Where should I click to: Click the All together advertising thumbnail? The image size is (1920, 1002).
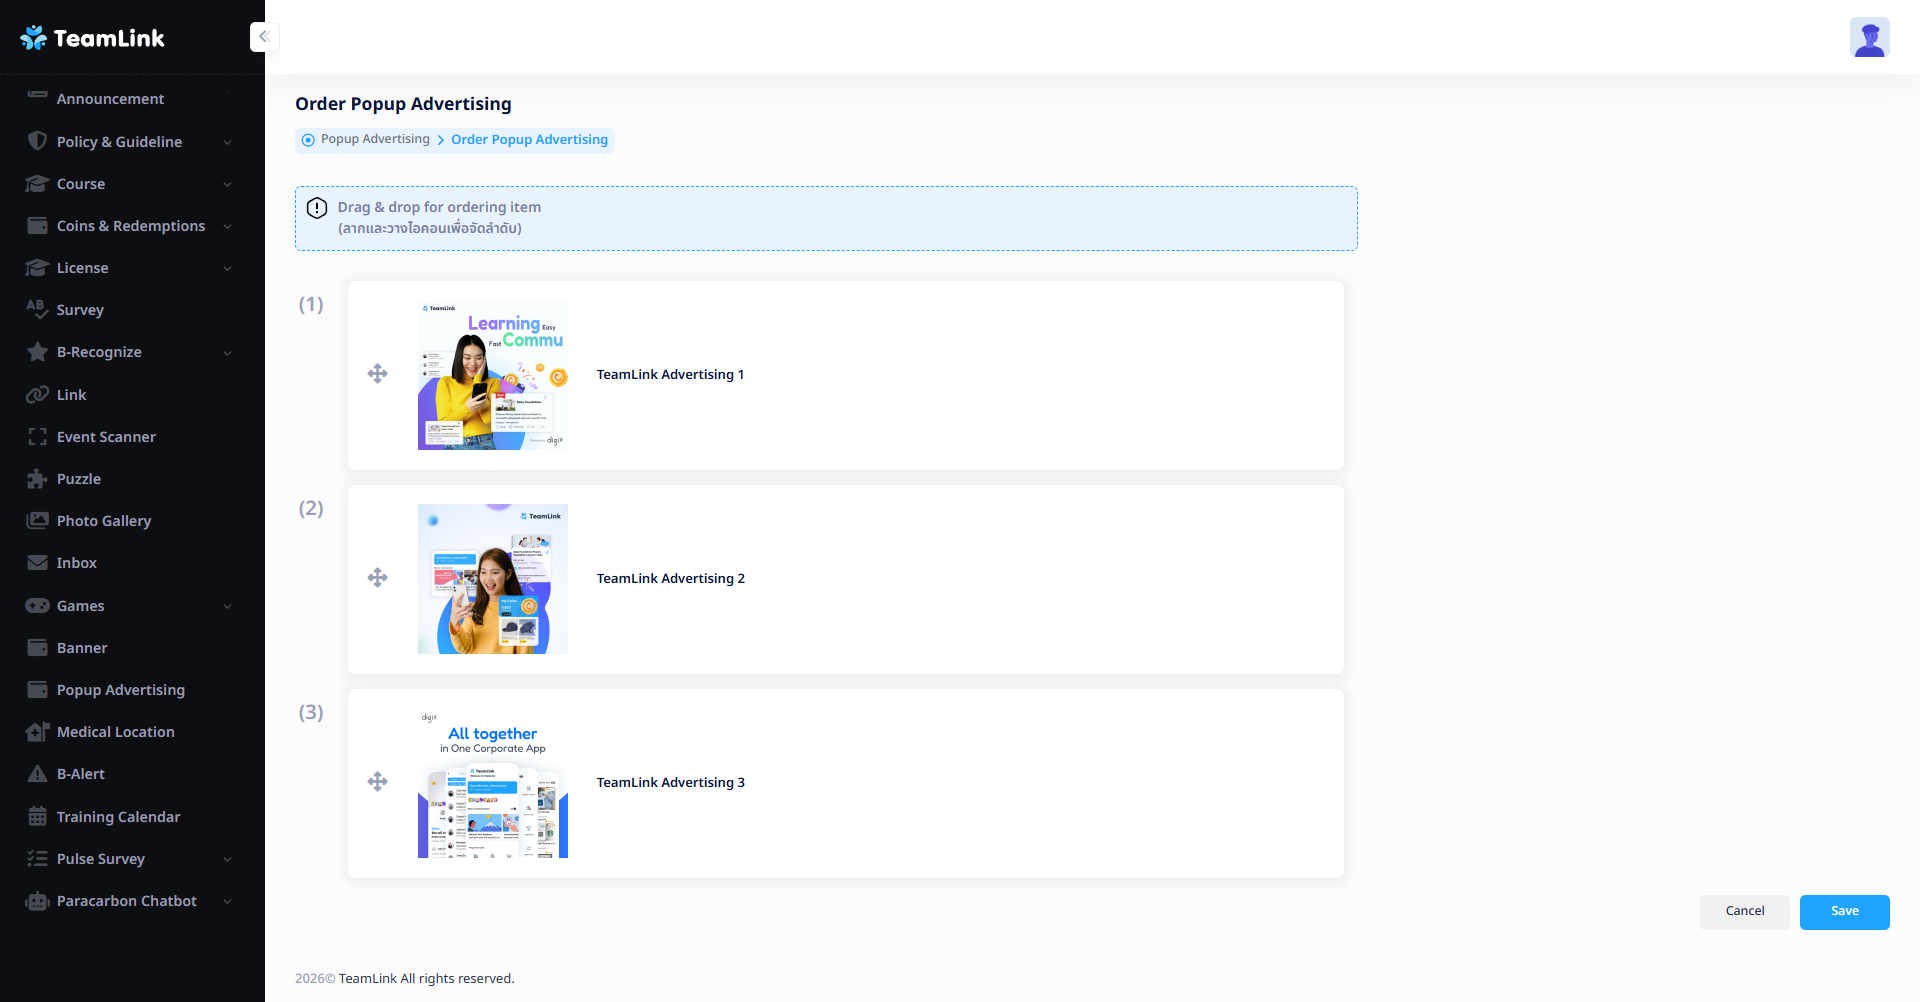click(x=493, y=783)
